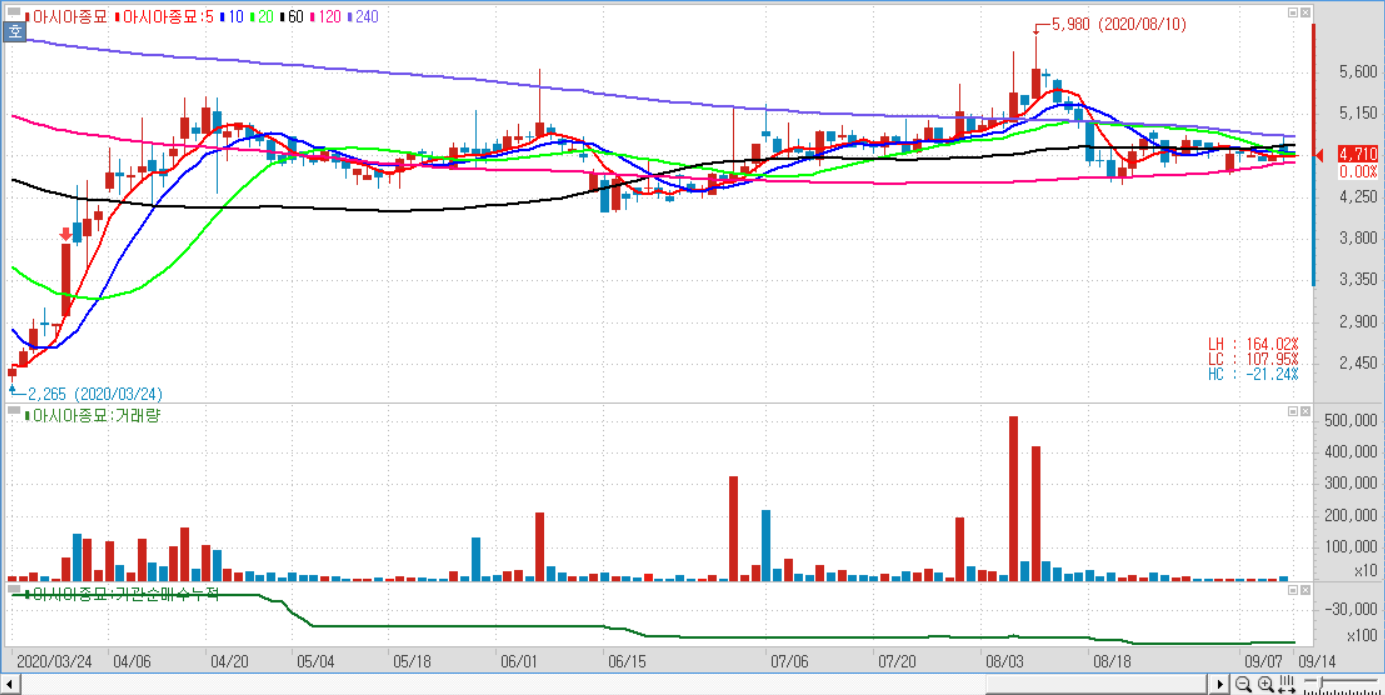This screenshot has width=1385, height=695.
Task: Select the 아시아종묘 price series legend label
Action: tap(66, 17)
